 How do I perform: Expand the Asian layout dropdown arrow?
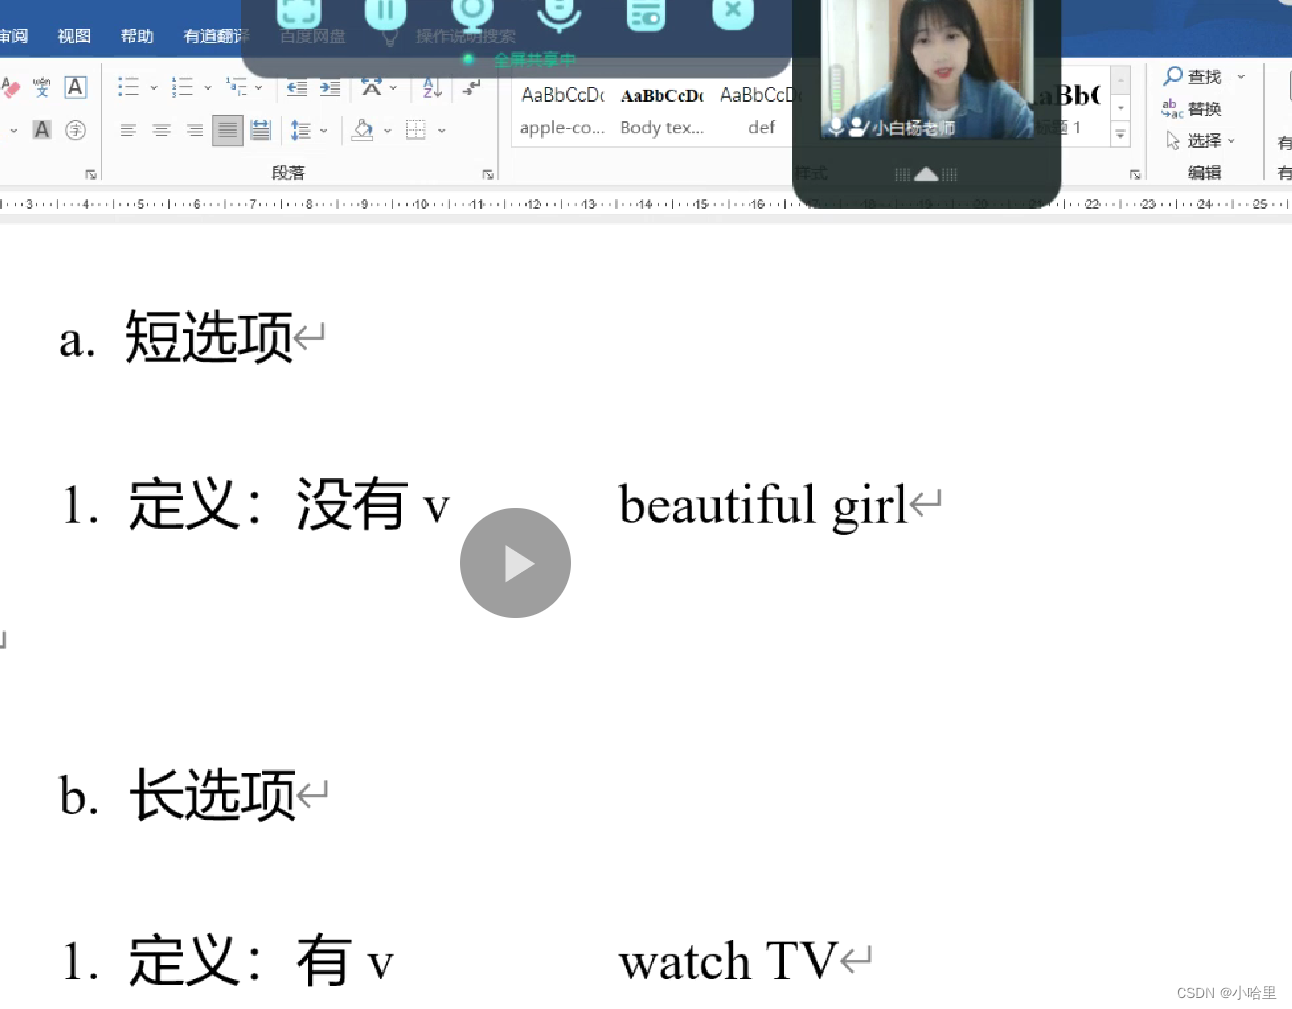(393, 88)
